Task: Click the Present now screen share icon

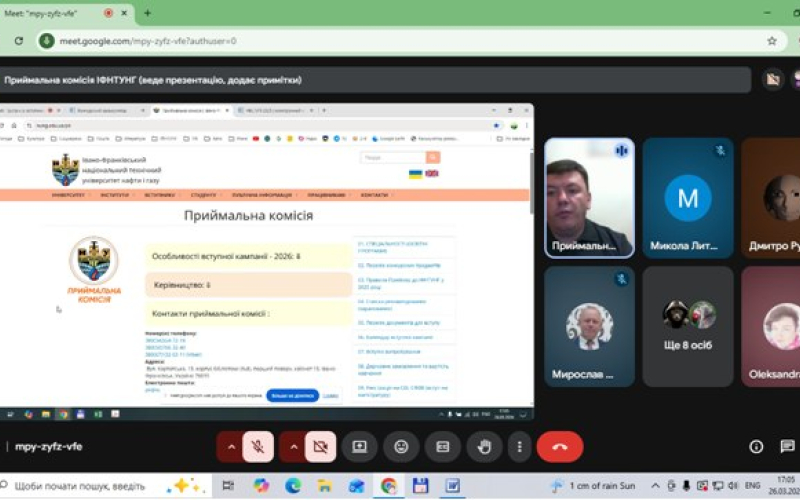Action: click(x=359, y=447)
